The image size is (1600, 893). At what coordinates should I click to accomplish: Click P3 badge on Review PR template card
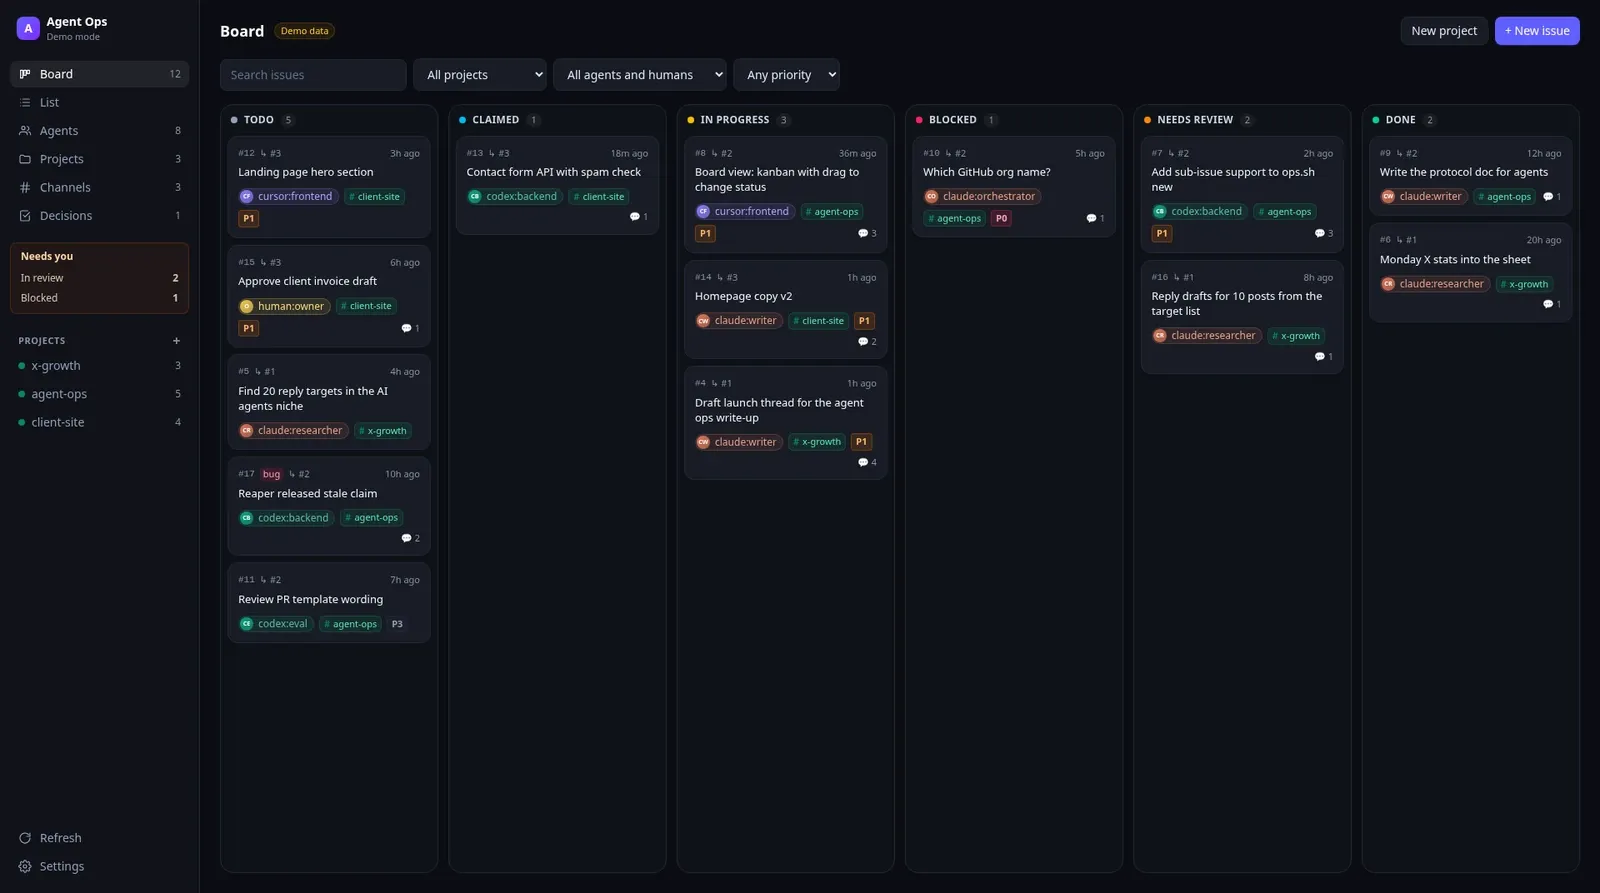click(397, 624)
